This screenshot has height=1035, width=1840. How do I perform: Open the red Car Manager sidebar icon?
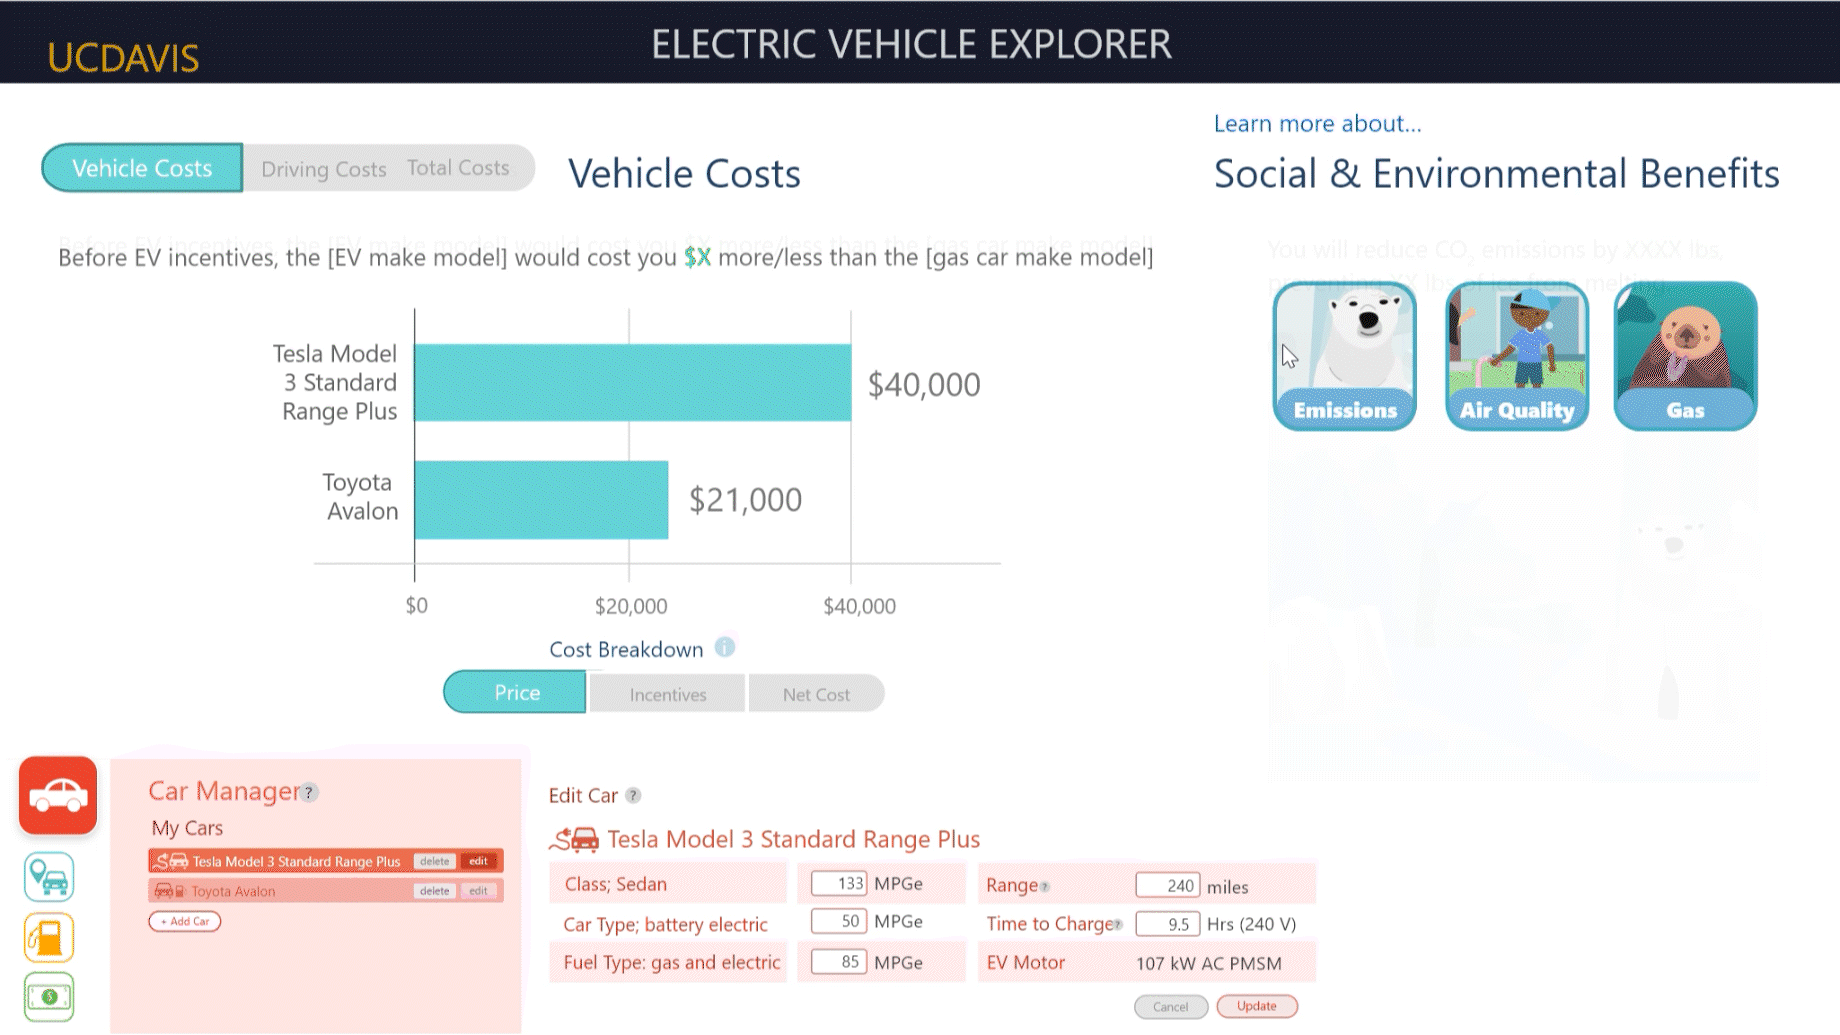[x=58, y=795]
